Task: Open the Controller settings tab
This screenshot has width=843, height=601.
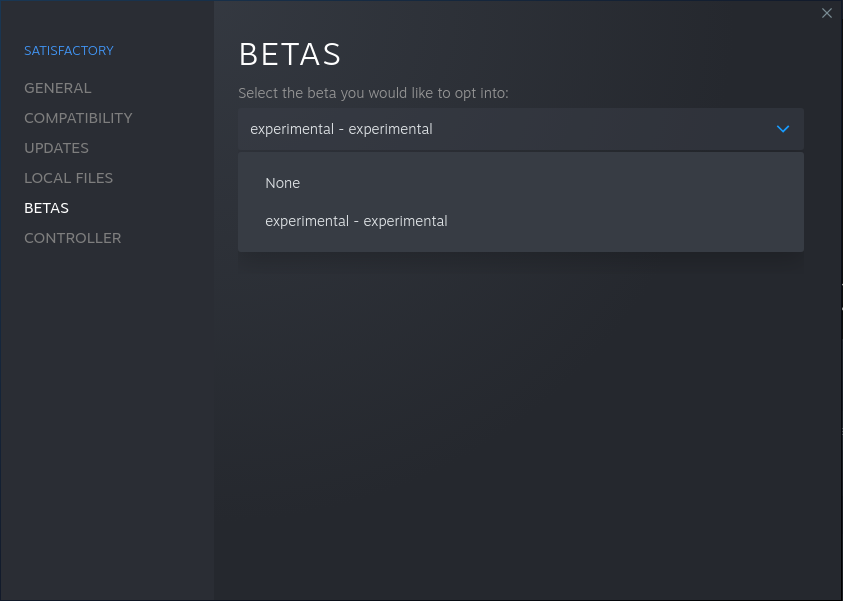Action: (x=73, y=238)
